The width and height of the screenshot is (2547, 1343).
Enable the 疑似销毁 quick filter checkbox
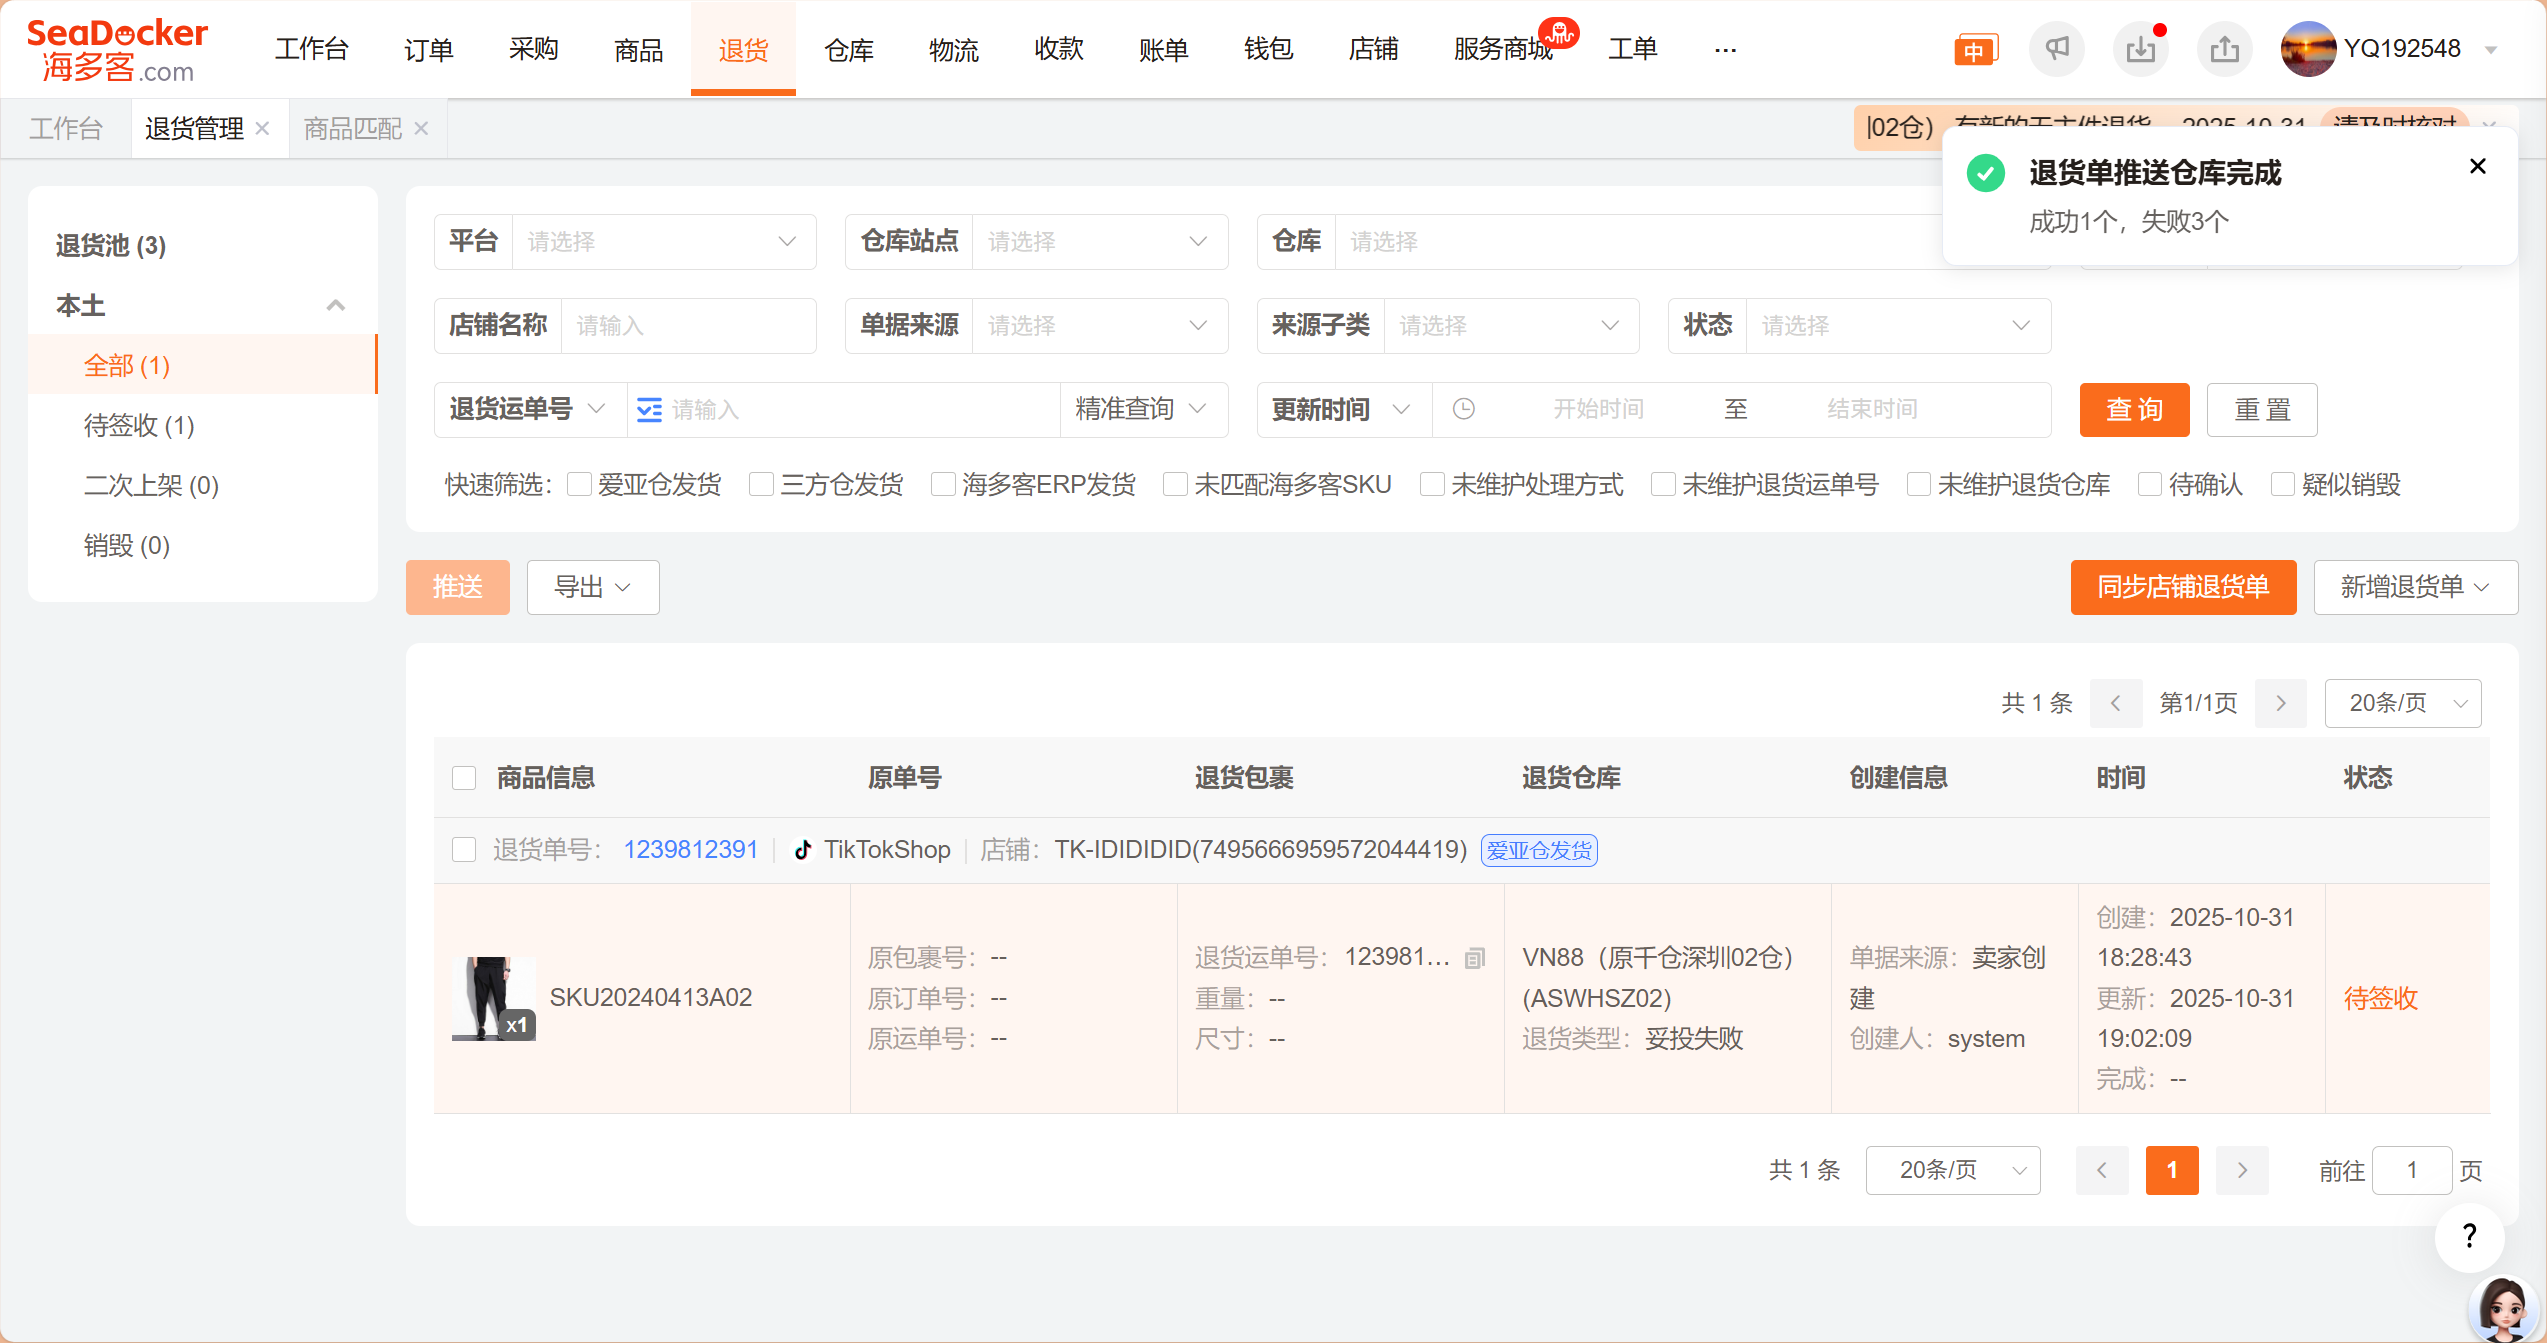(x=2283, y=485)
